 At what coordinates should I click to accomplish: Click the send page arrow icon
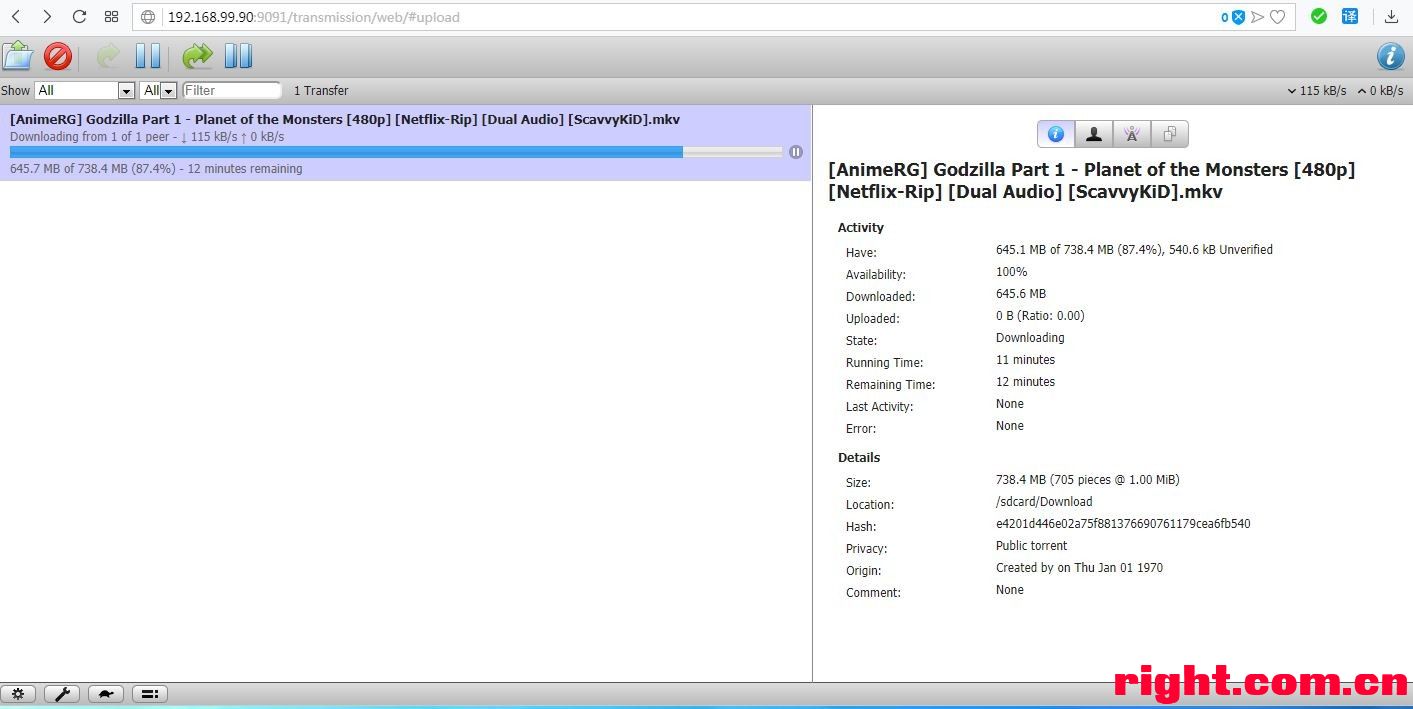pyautogui.click(x=1258, y=17)
